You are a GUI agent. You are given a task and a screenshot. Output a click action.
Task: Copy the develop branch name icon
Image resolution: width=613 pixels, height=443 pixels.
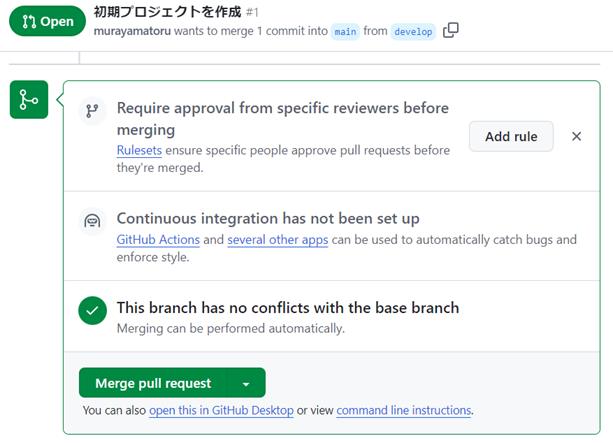[x=450, y=30]
